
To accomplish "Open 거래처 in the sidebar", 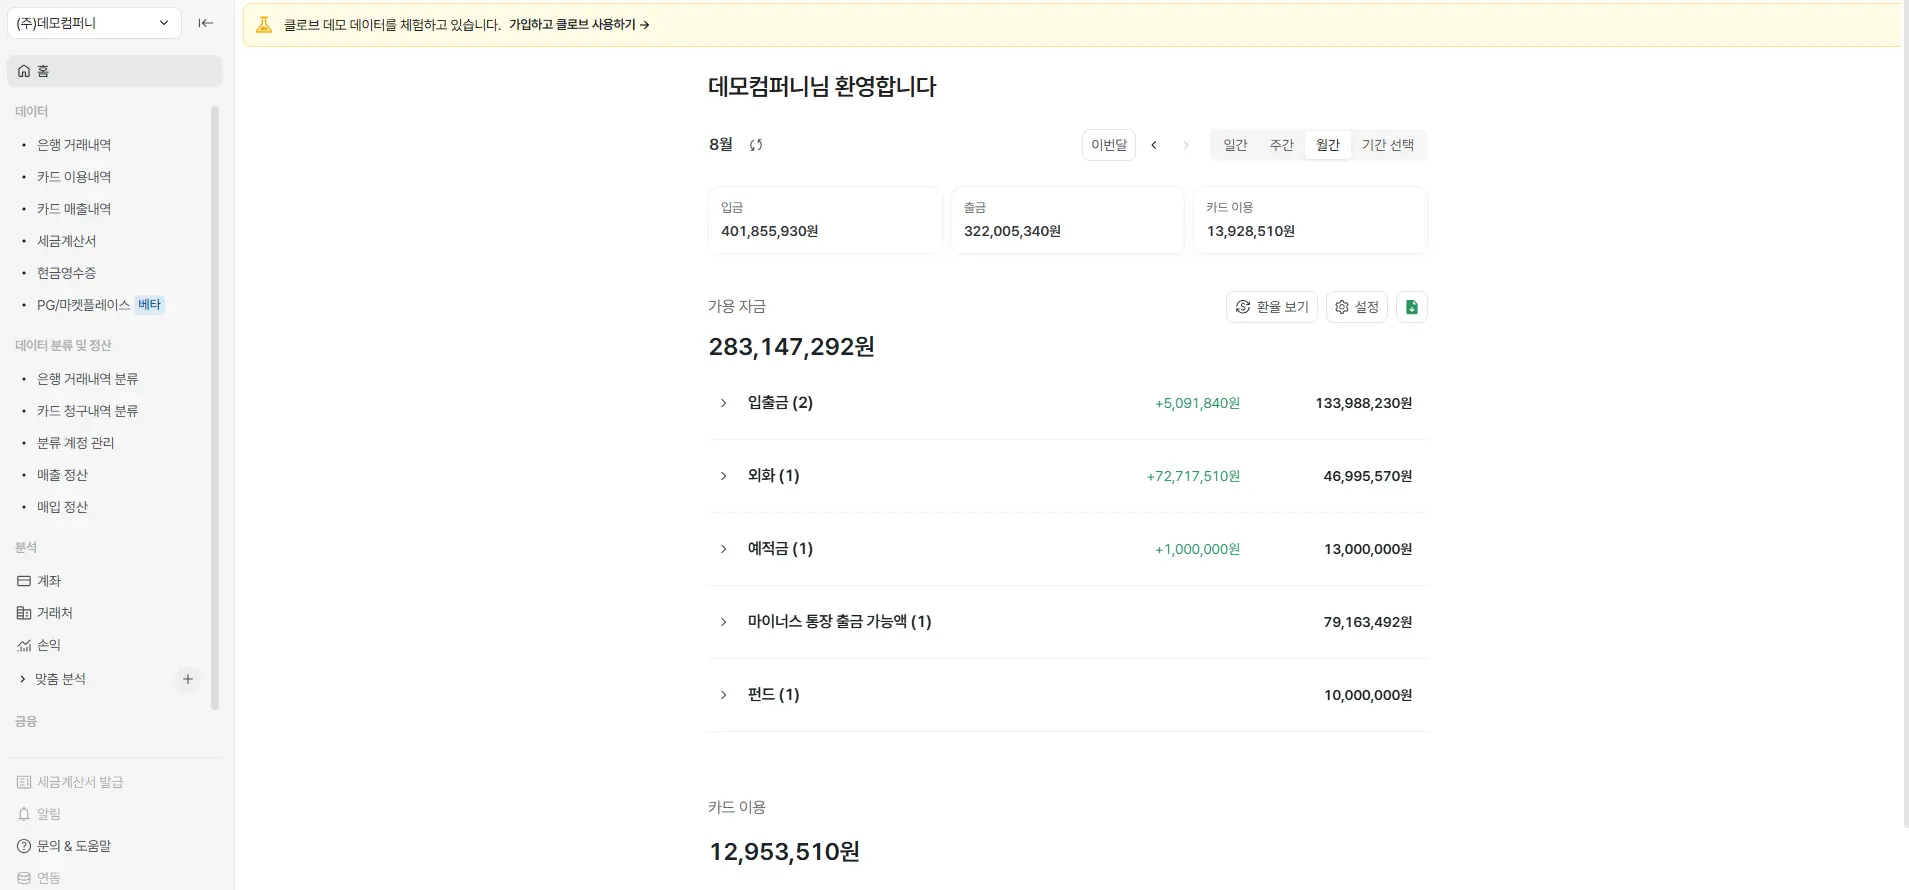I will tap(54, 613).
